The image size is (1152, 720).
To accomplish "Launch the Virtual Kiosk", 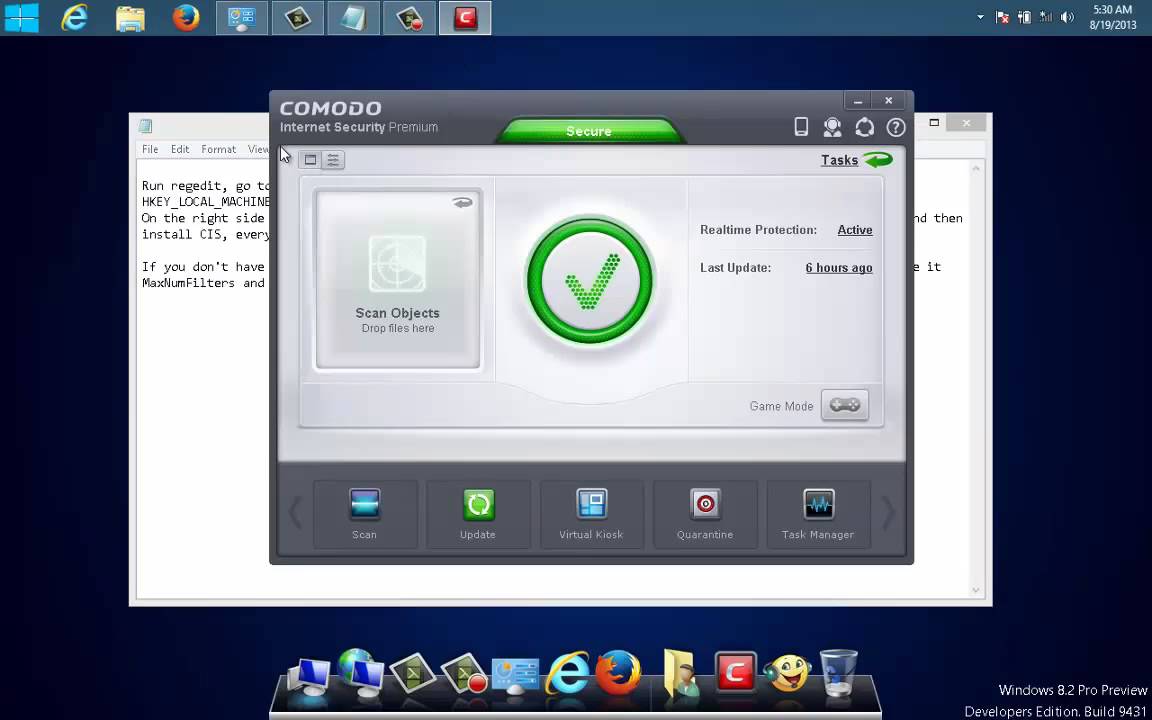I will 591,514.
